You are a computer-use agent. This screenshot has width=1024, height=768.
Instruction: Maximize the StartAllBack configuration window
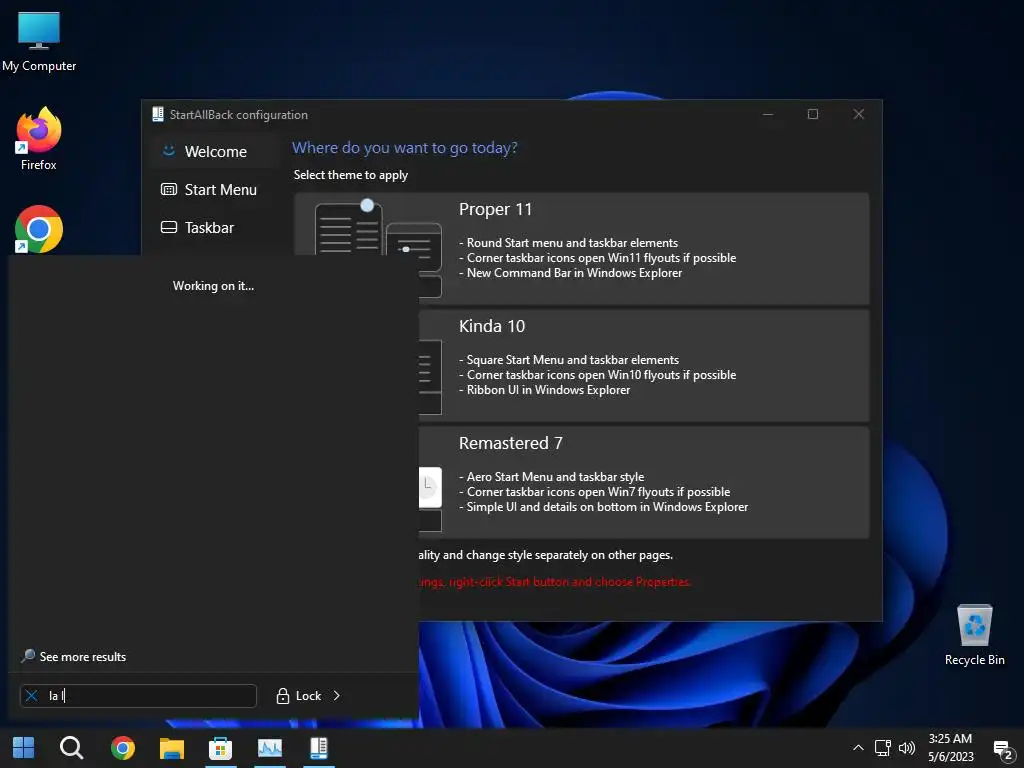click(813, 114)
